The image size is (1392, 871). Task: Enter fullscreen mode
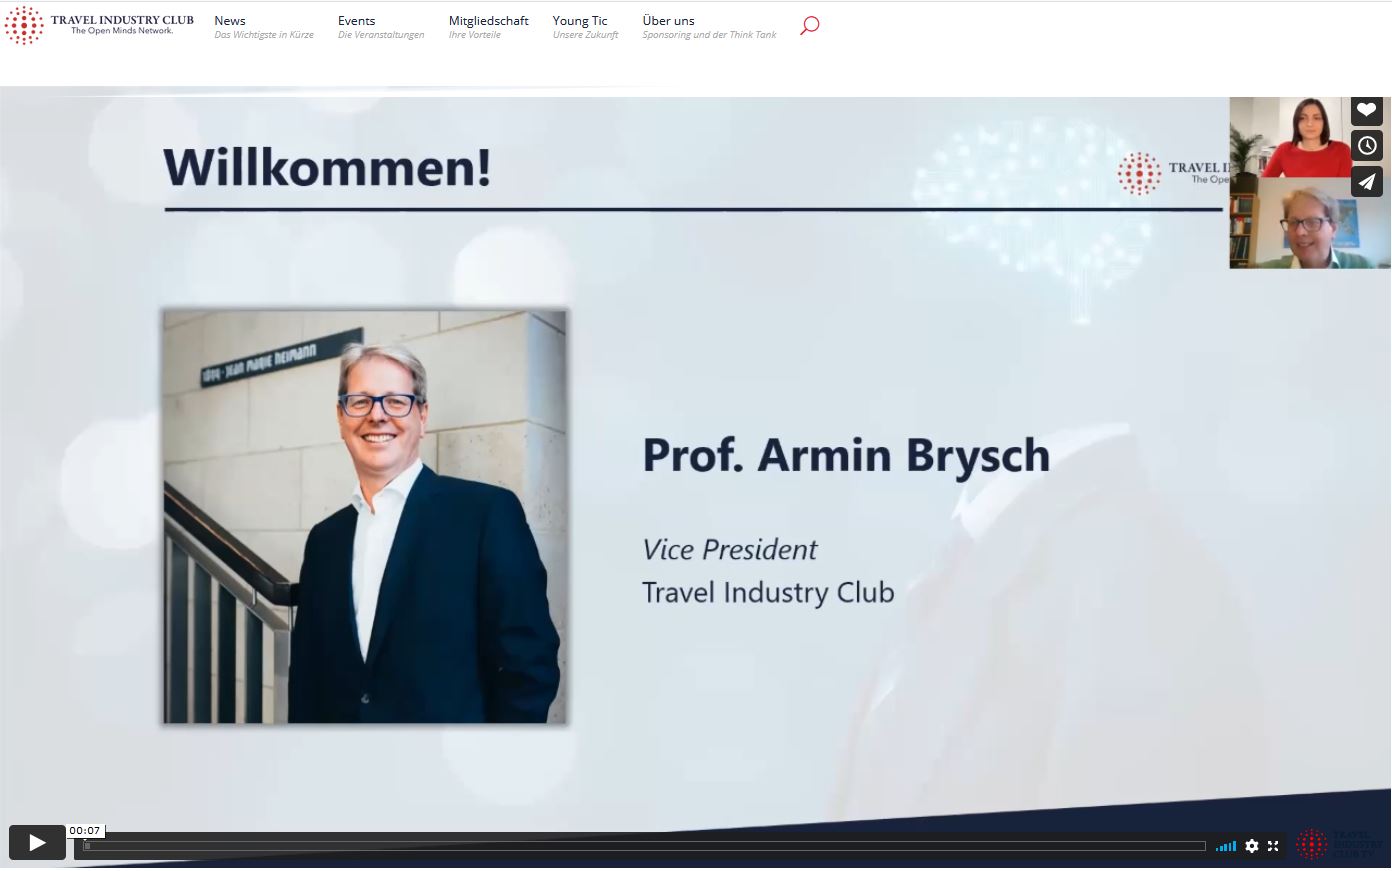[x=1273, y=846]
